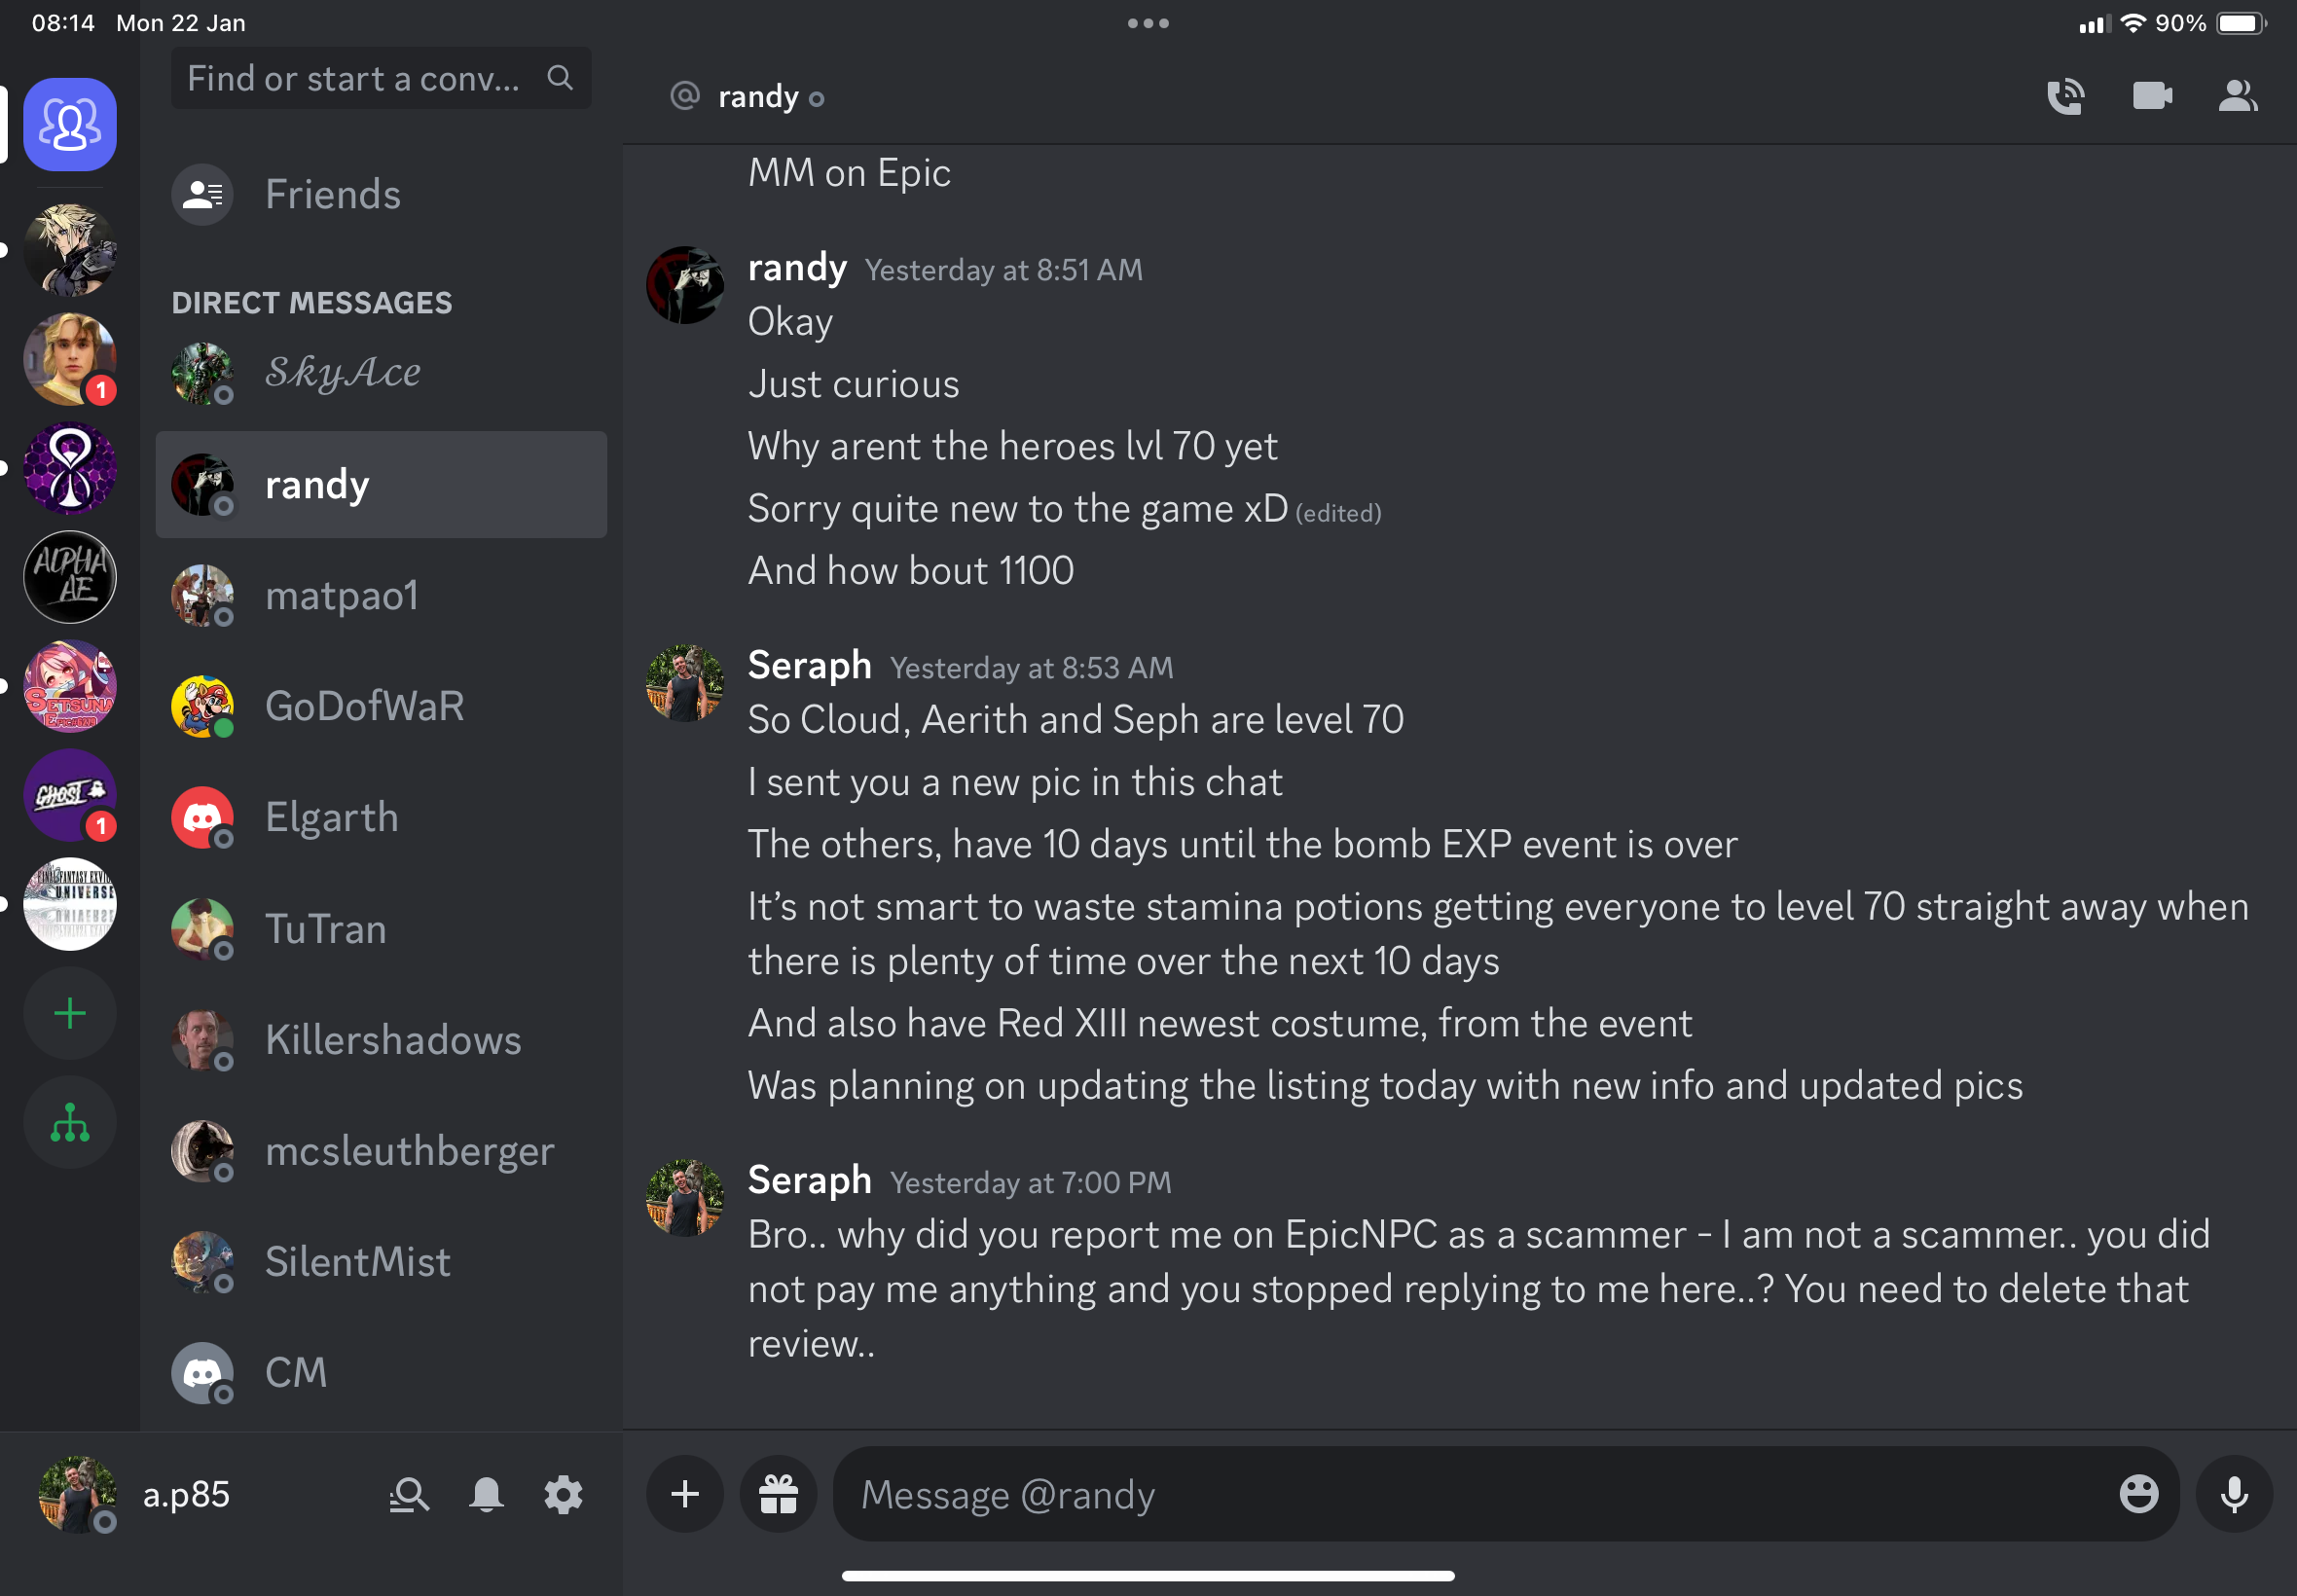Open the Alpha AE server
The image size is (2297, 1596).
pyautogui.click(x=70, y=578)
